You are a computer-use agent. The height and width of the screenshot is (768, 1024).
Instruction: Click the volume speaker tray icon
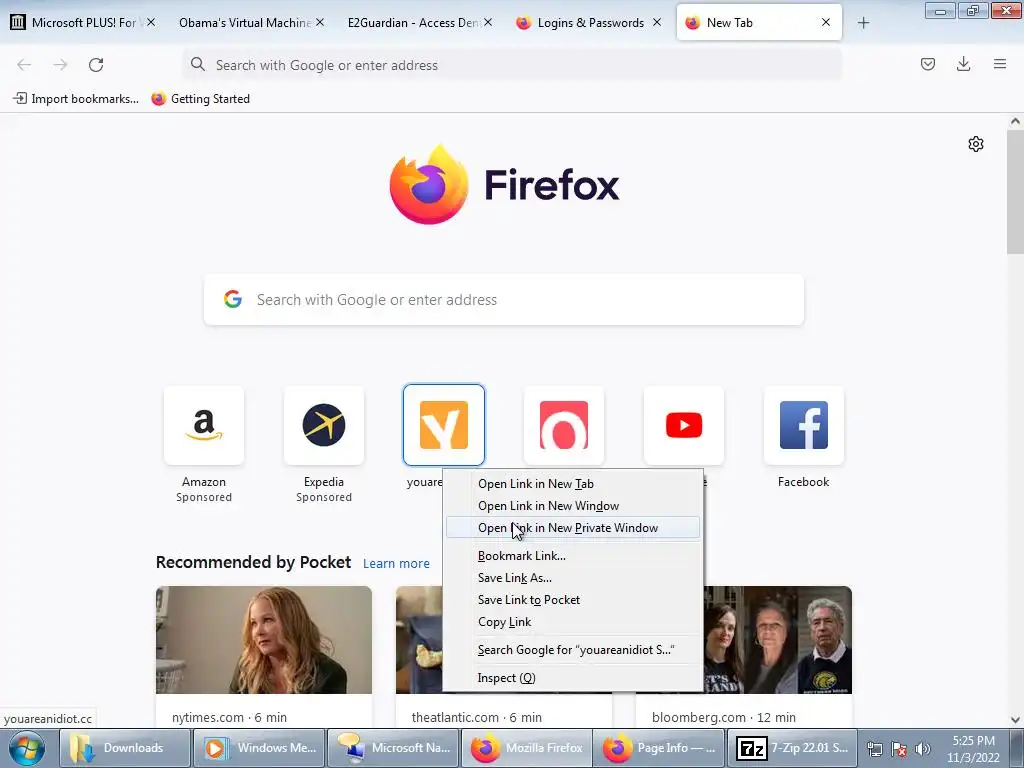pos(922,749)
